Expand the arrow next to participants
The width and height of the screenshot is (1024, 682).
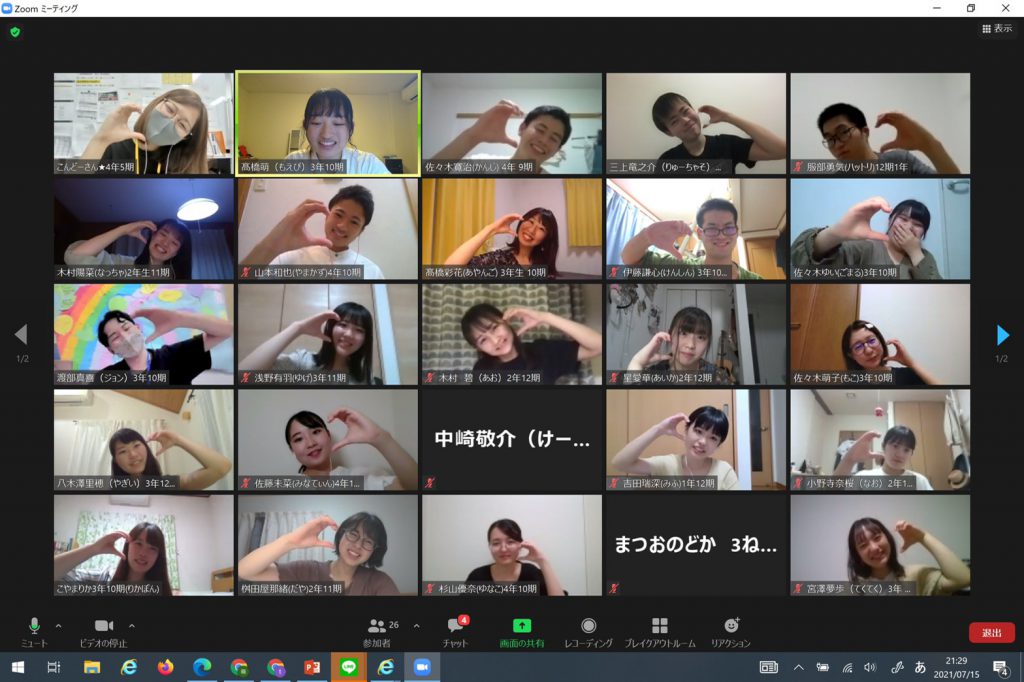click(416, 626)
